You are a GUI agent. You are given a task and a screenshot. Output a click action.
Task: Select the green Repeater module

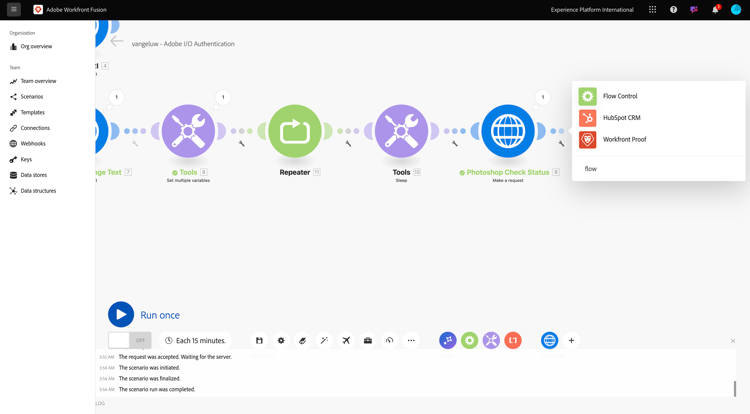coord(295,131)
